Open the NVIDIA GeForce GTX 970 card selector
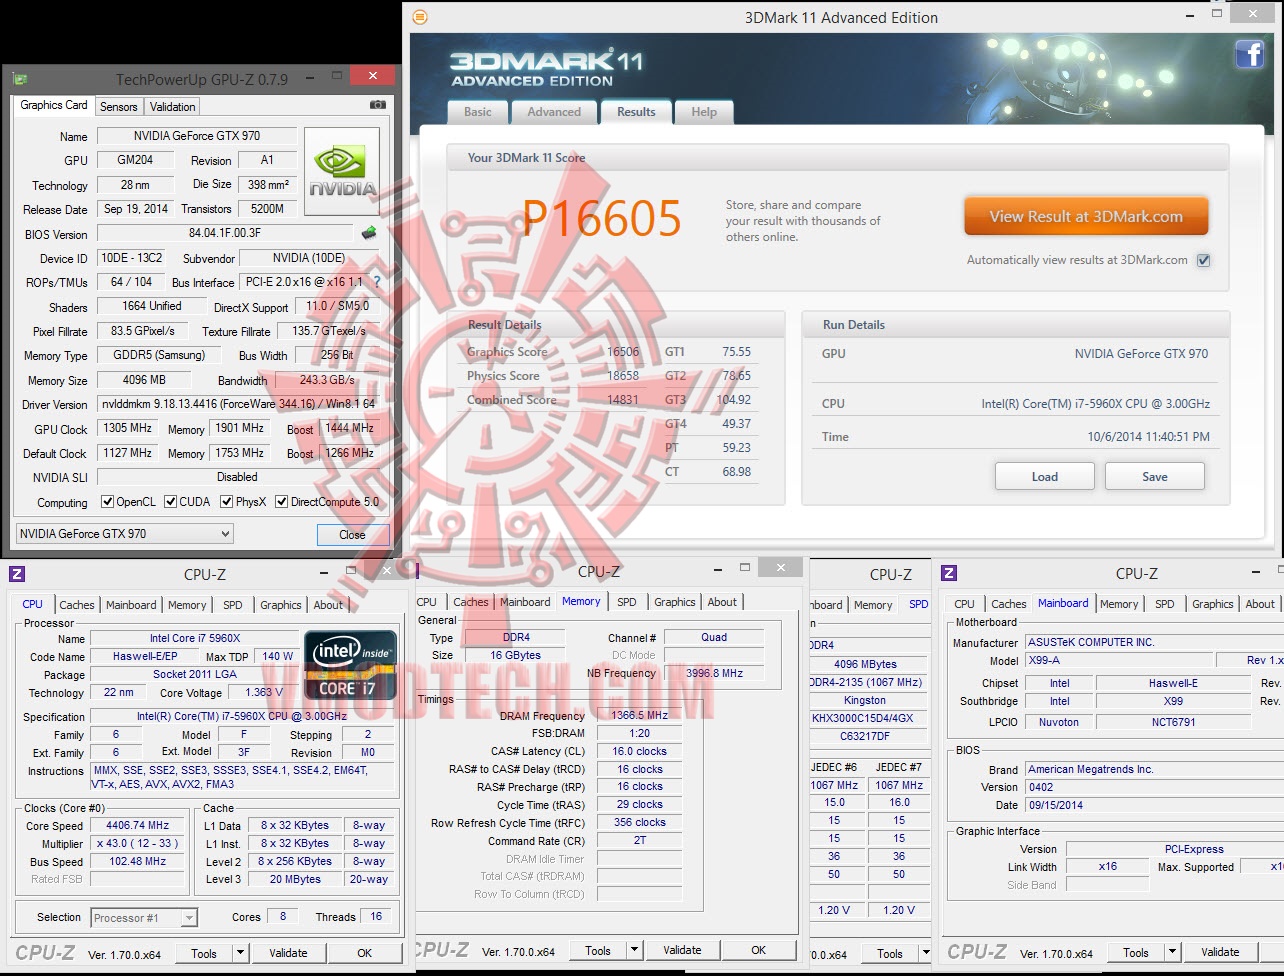This screenshot has height=976, width=1284. coord(125,534)
